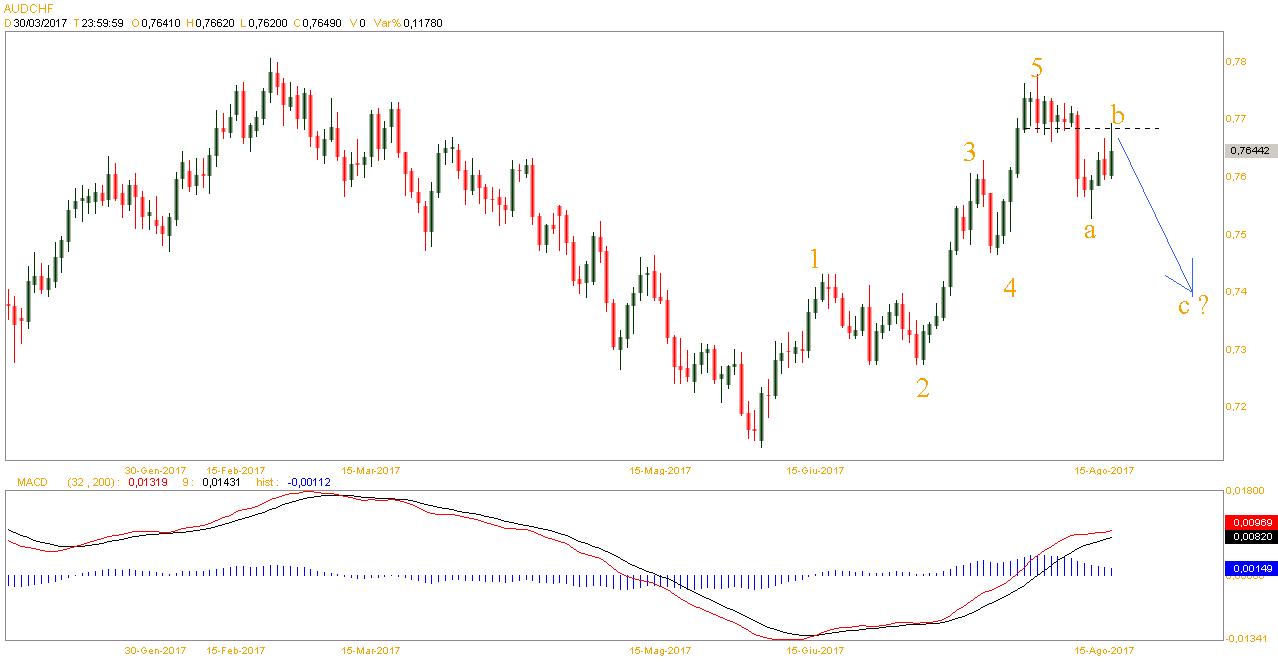
Task: Pick the wave "3" annotation
Action: [969, 153]
